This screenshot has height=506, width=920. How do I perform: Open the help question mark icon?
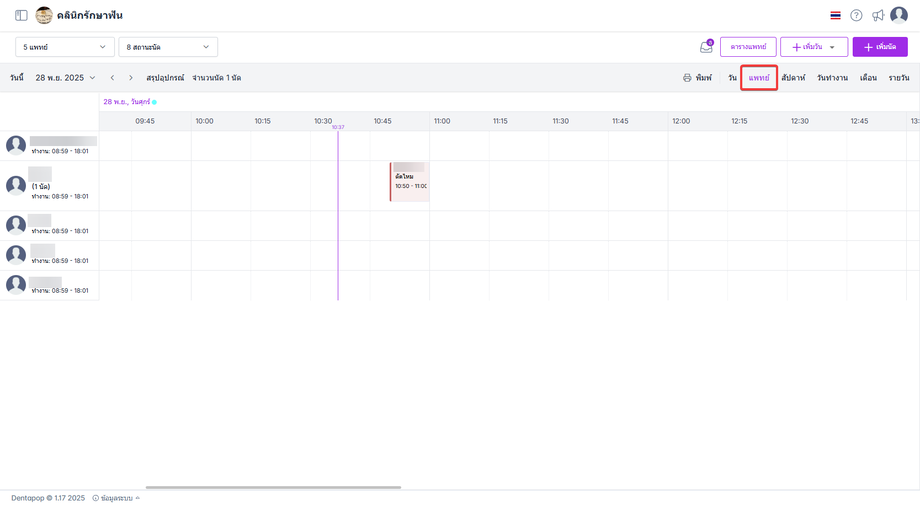856,15
